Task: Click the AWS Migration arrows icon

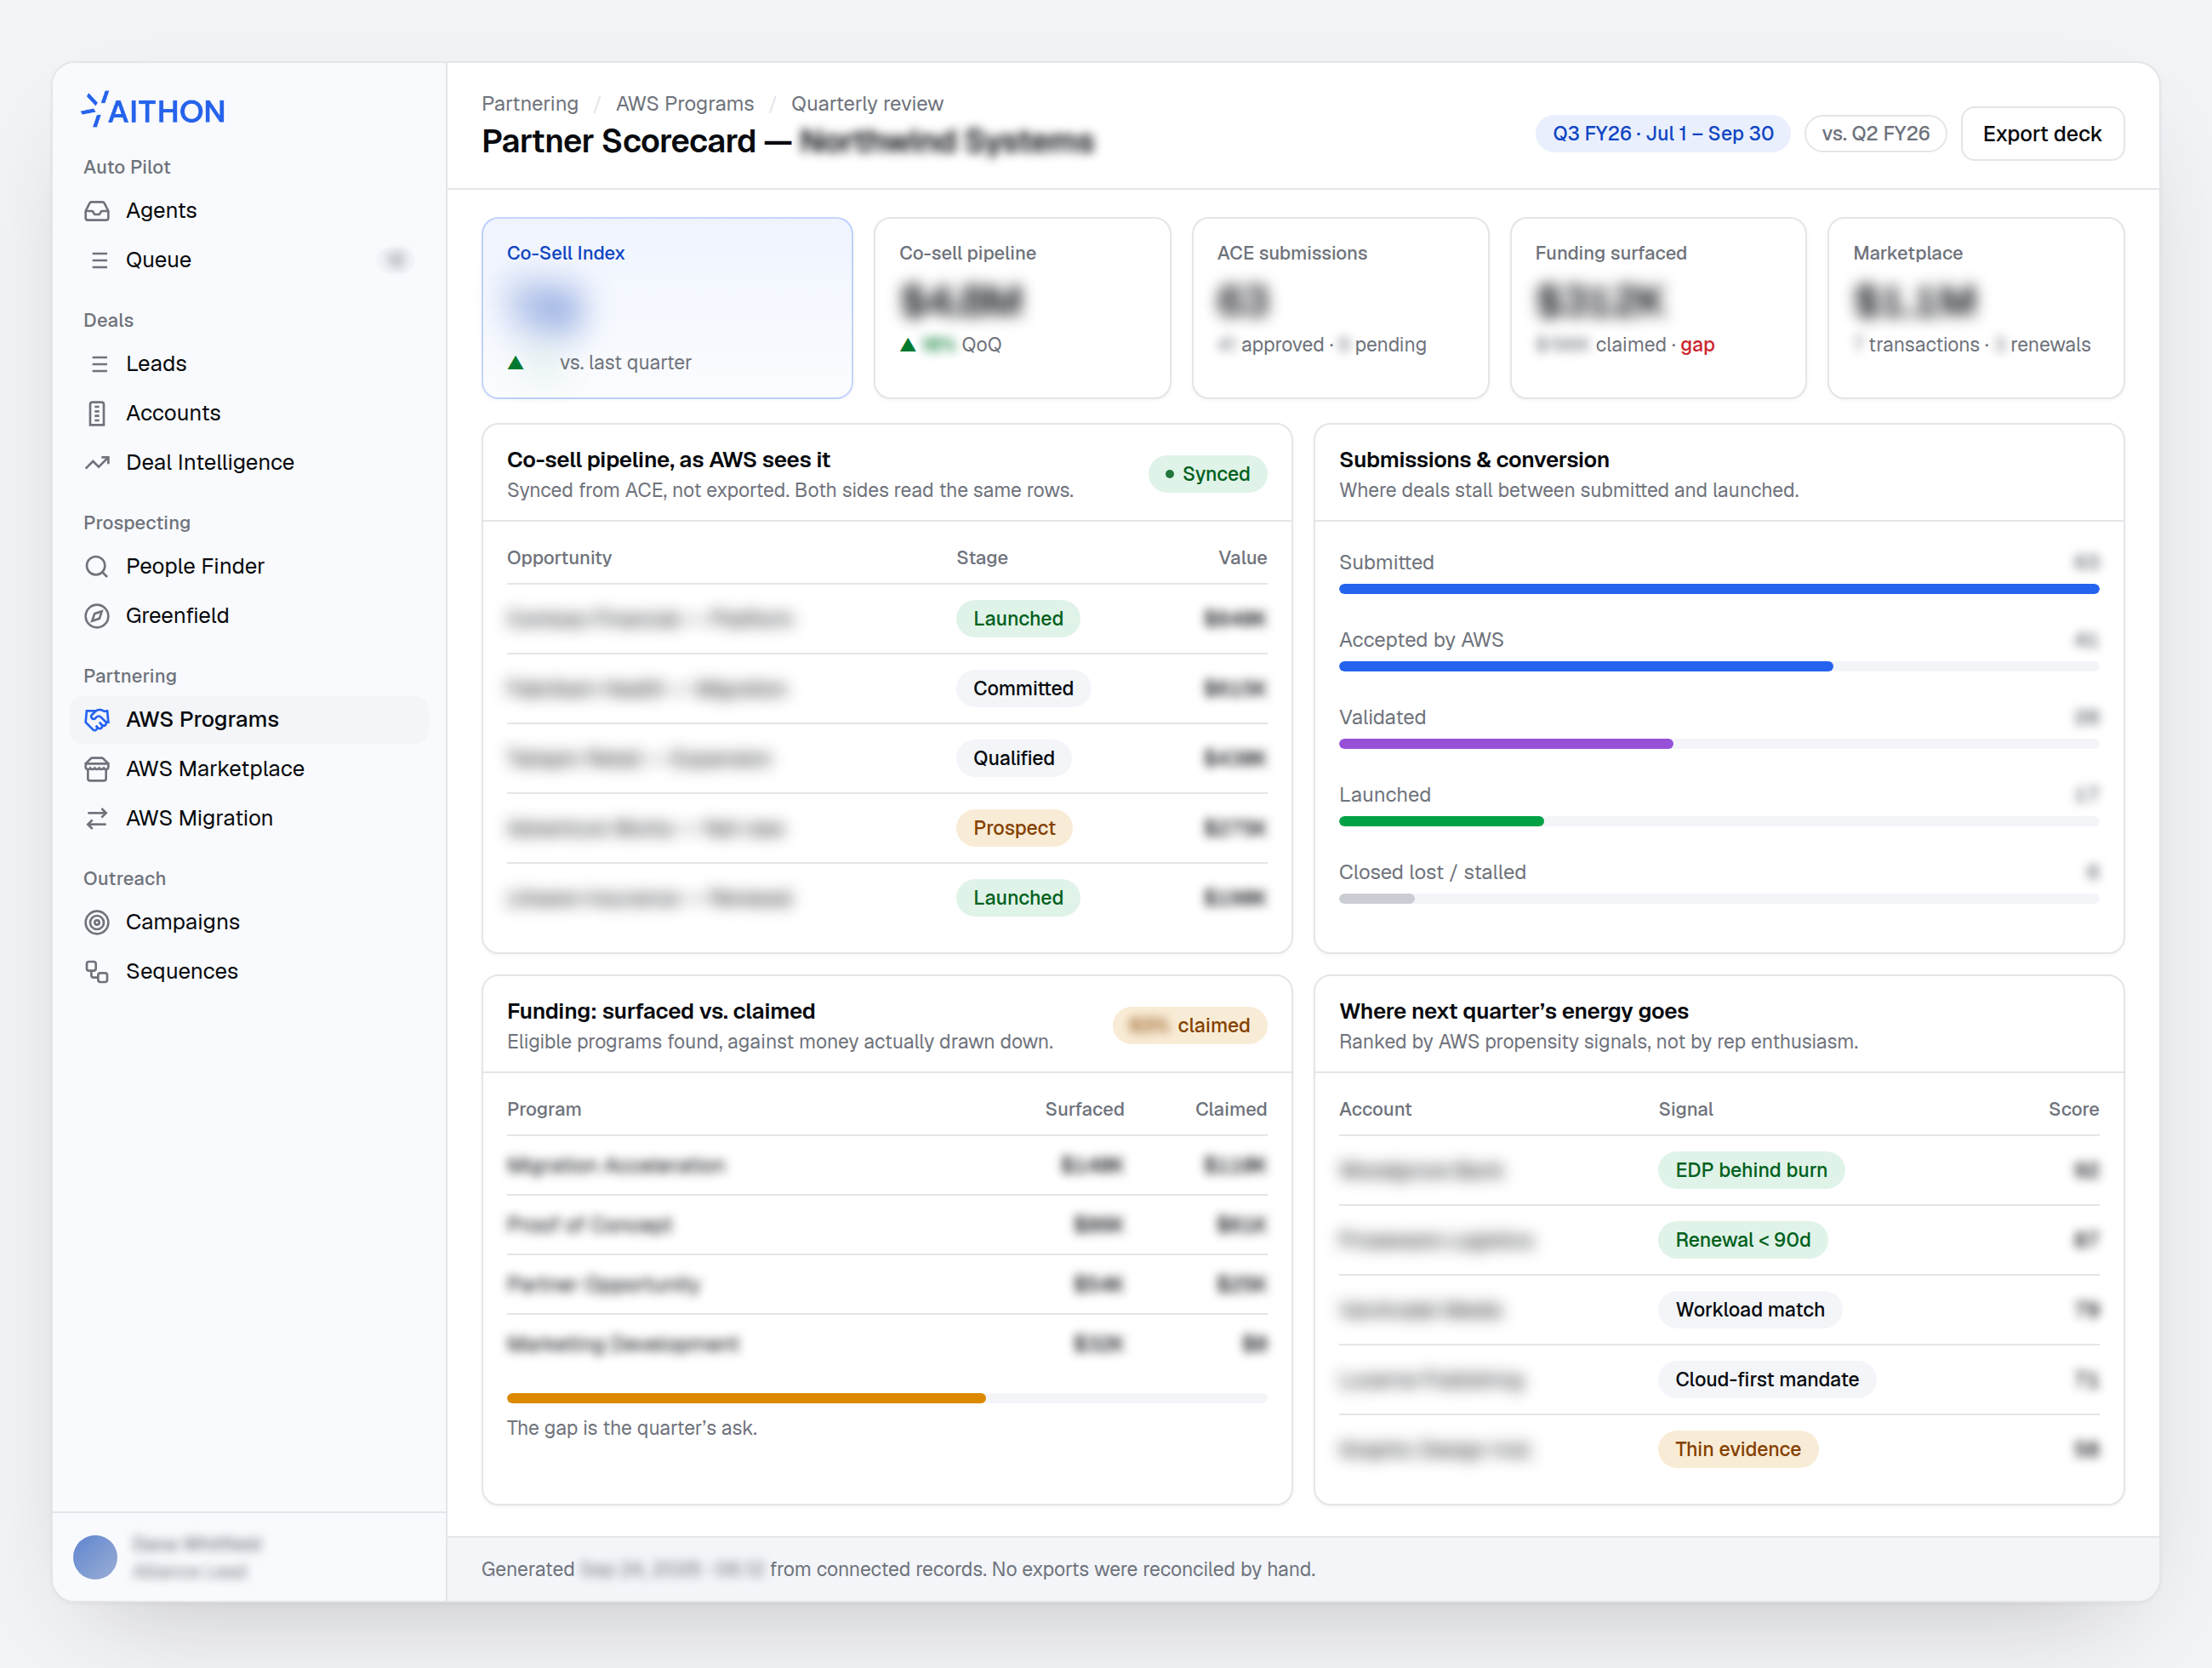Action: (97, 818)
